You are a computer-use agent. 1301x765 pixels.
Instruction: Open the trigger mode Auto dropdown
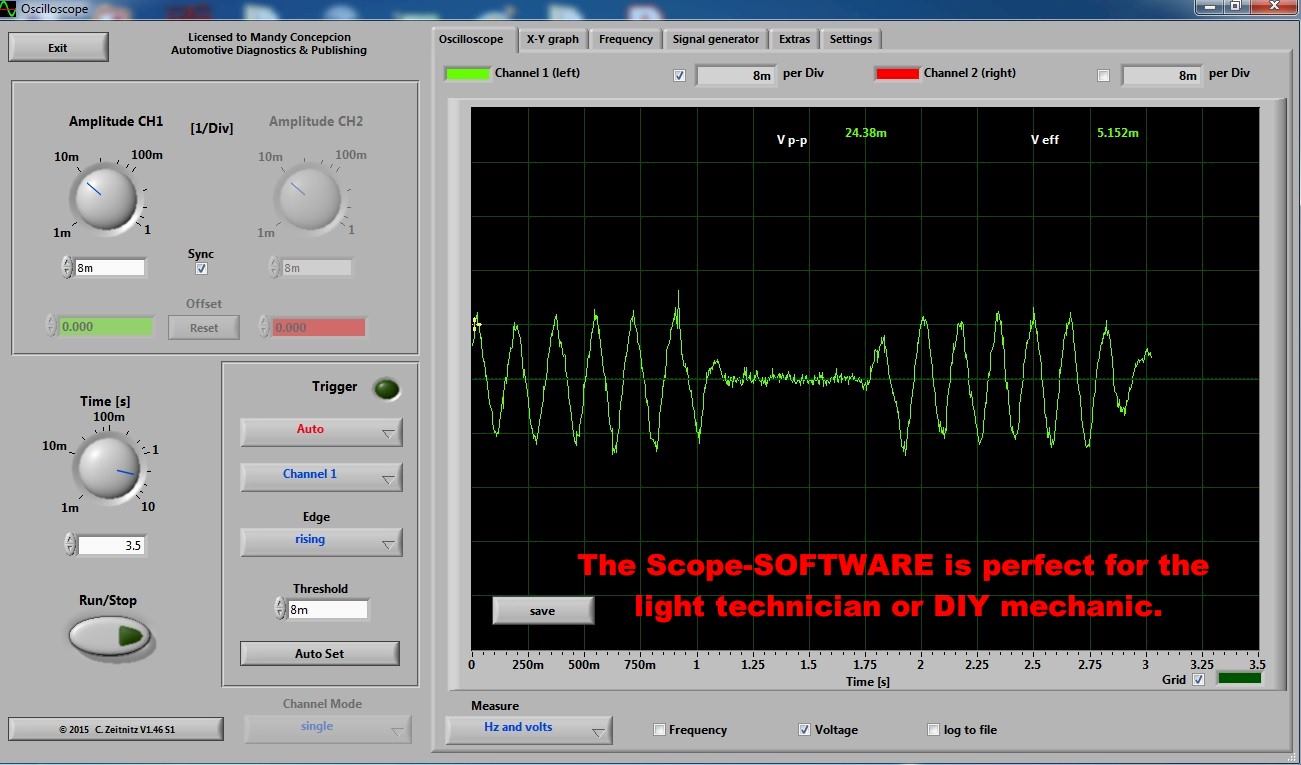pyautogui.click(x=321, y=431)
